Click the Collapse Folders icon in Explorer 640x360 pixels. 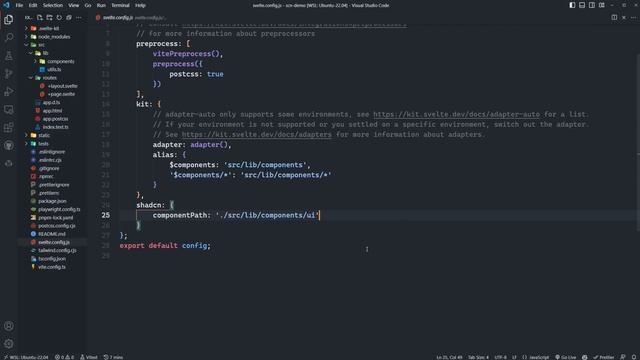pos(69,18)
